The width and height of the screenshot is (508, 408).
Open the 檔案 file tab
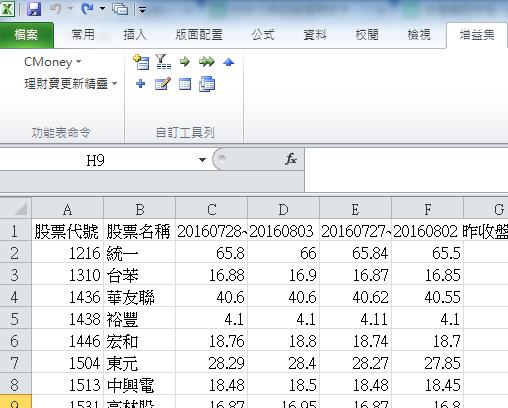coord(26,35)
